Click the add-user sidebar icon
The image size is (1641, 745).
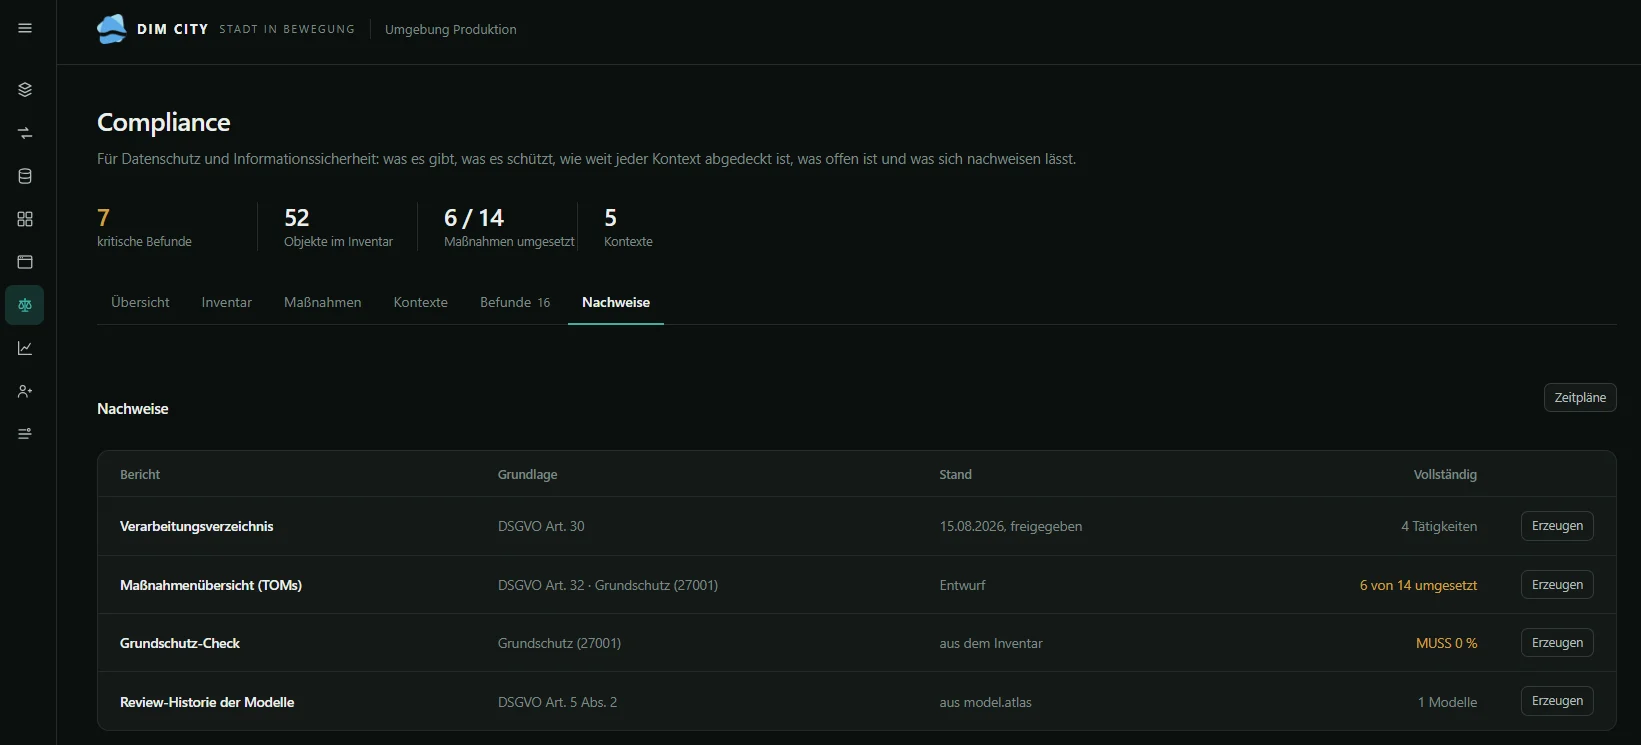pos(25,391)
